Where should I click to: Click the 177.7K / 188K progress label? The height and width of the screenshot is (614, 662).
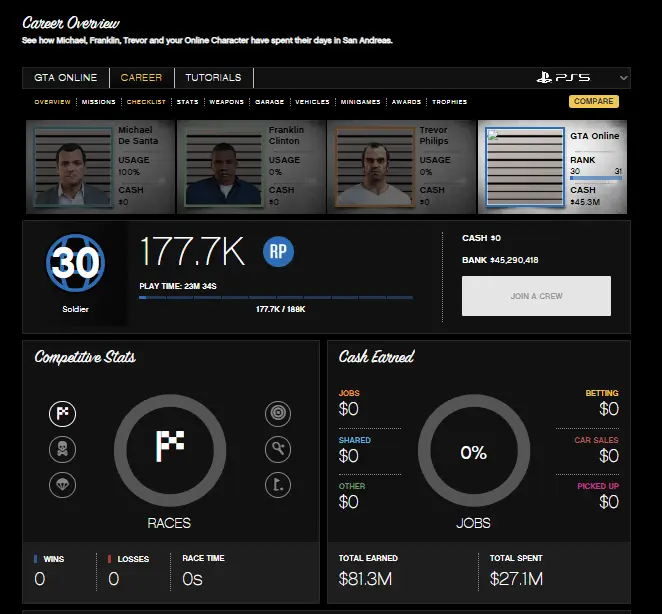pos(280,310)
